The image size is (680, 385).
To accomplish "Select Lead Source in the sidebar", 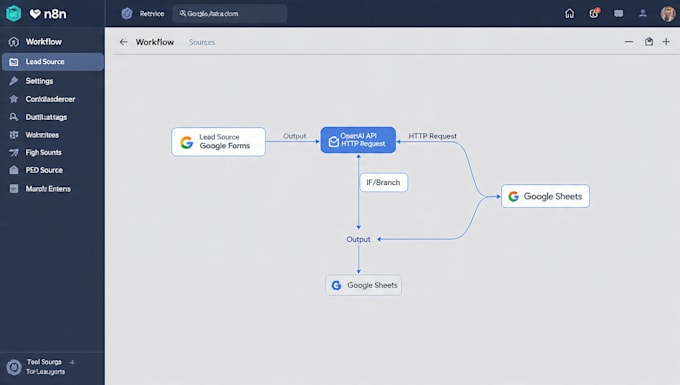I will coord(52,62).
